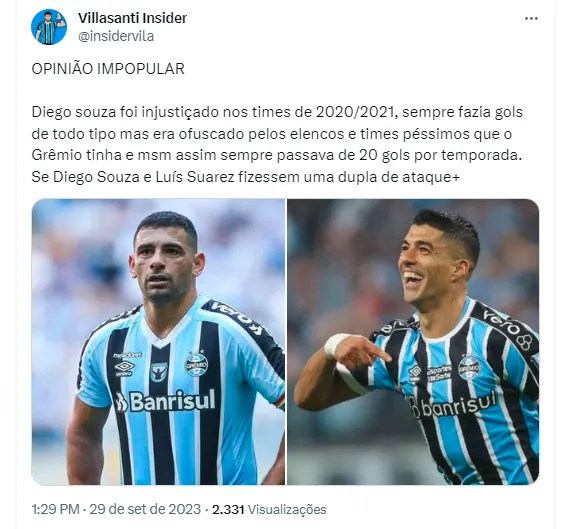Click the Villasanti Insider profile avatar

pos(49,27)
